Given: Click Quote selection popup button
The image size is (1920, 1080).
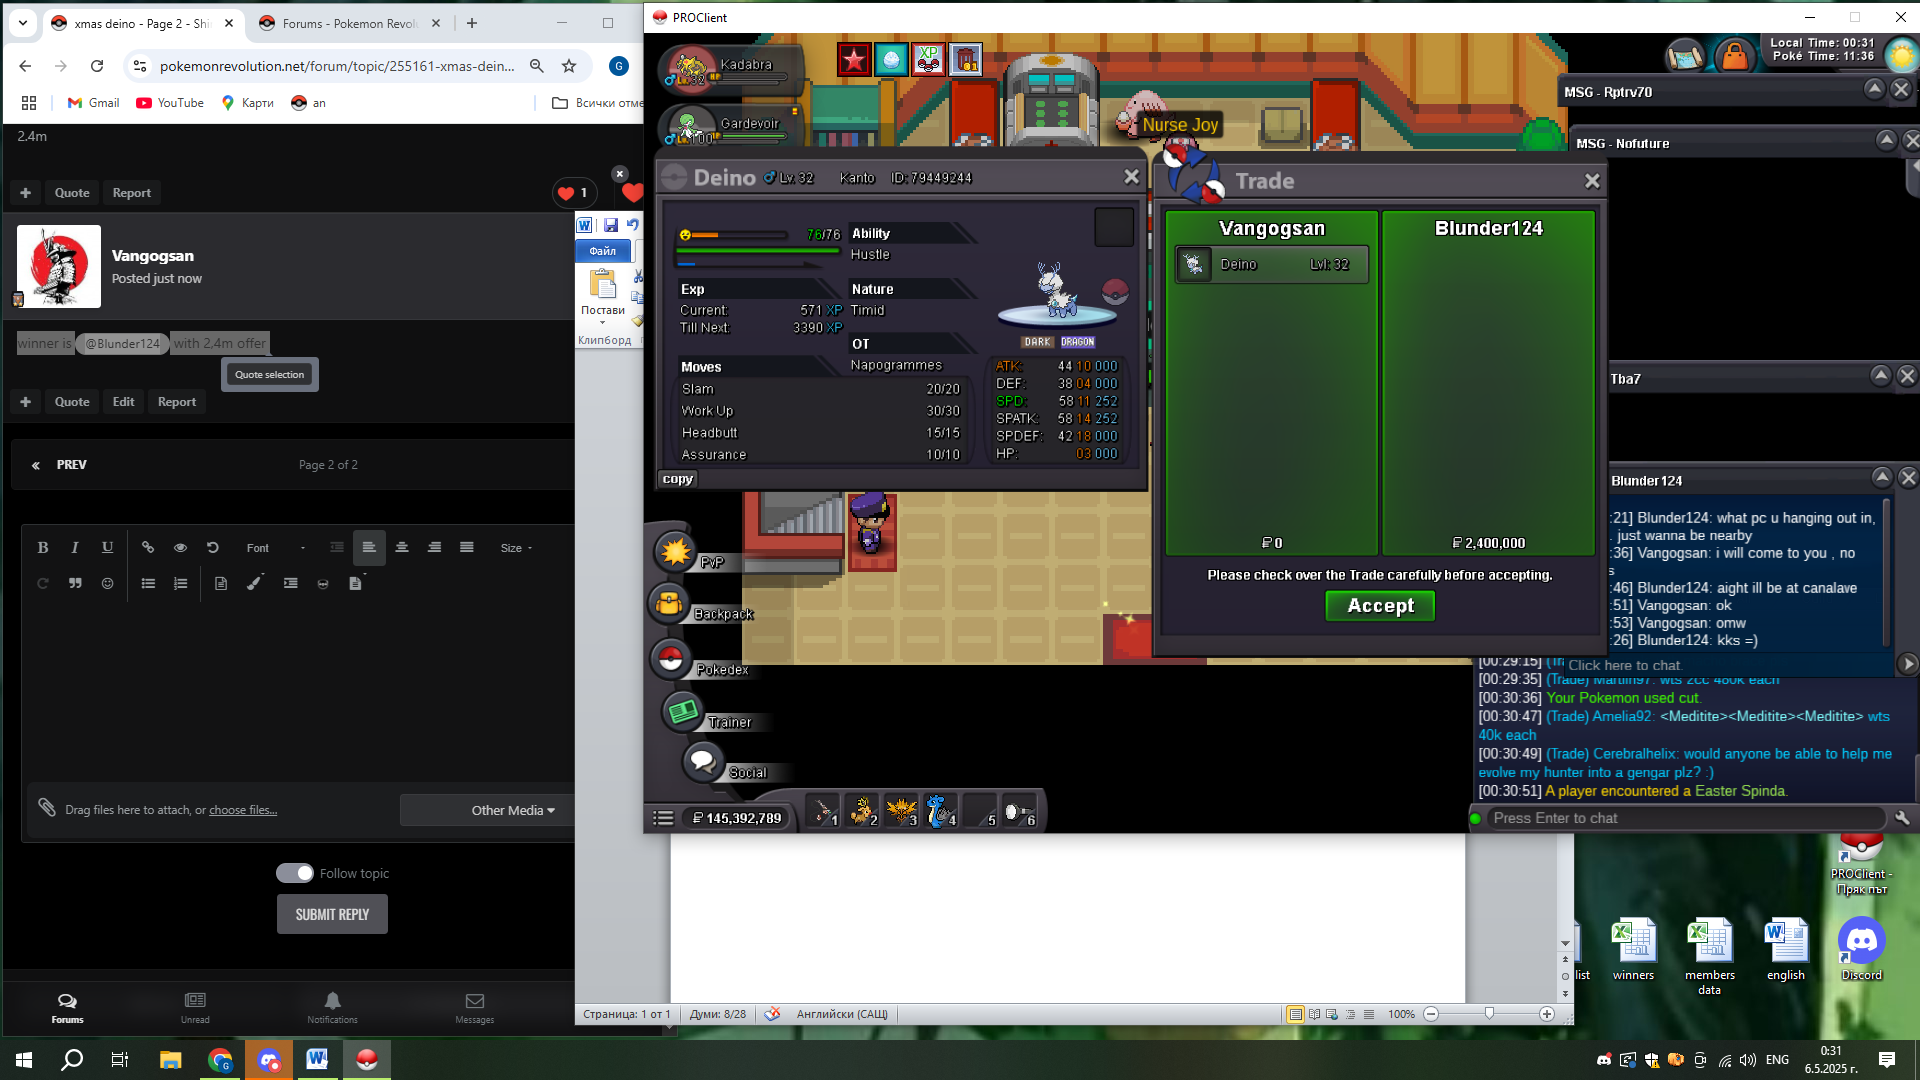Looking at the screenshot, I should click(269, 375).
